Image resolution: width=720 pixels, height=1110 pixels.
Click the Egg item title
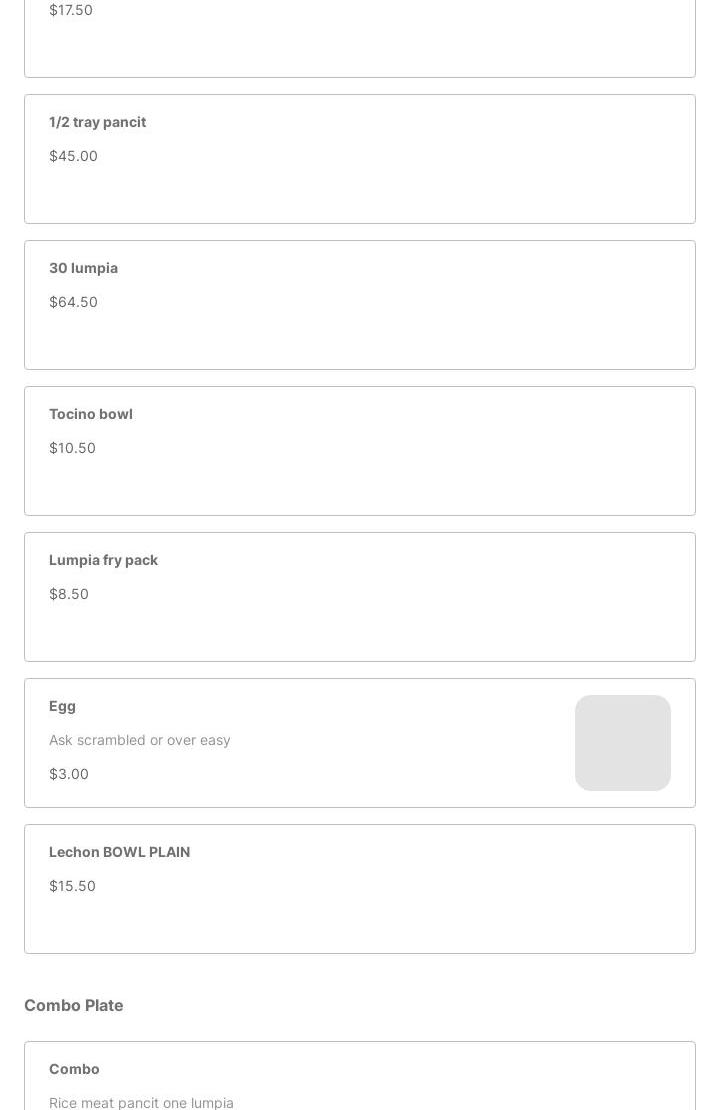pyautogui.click(x=62, y=706)
